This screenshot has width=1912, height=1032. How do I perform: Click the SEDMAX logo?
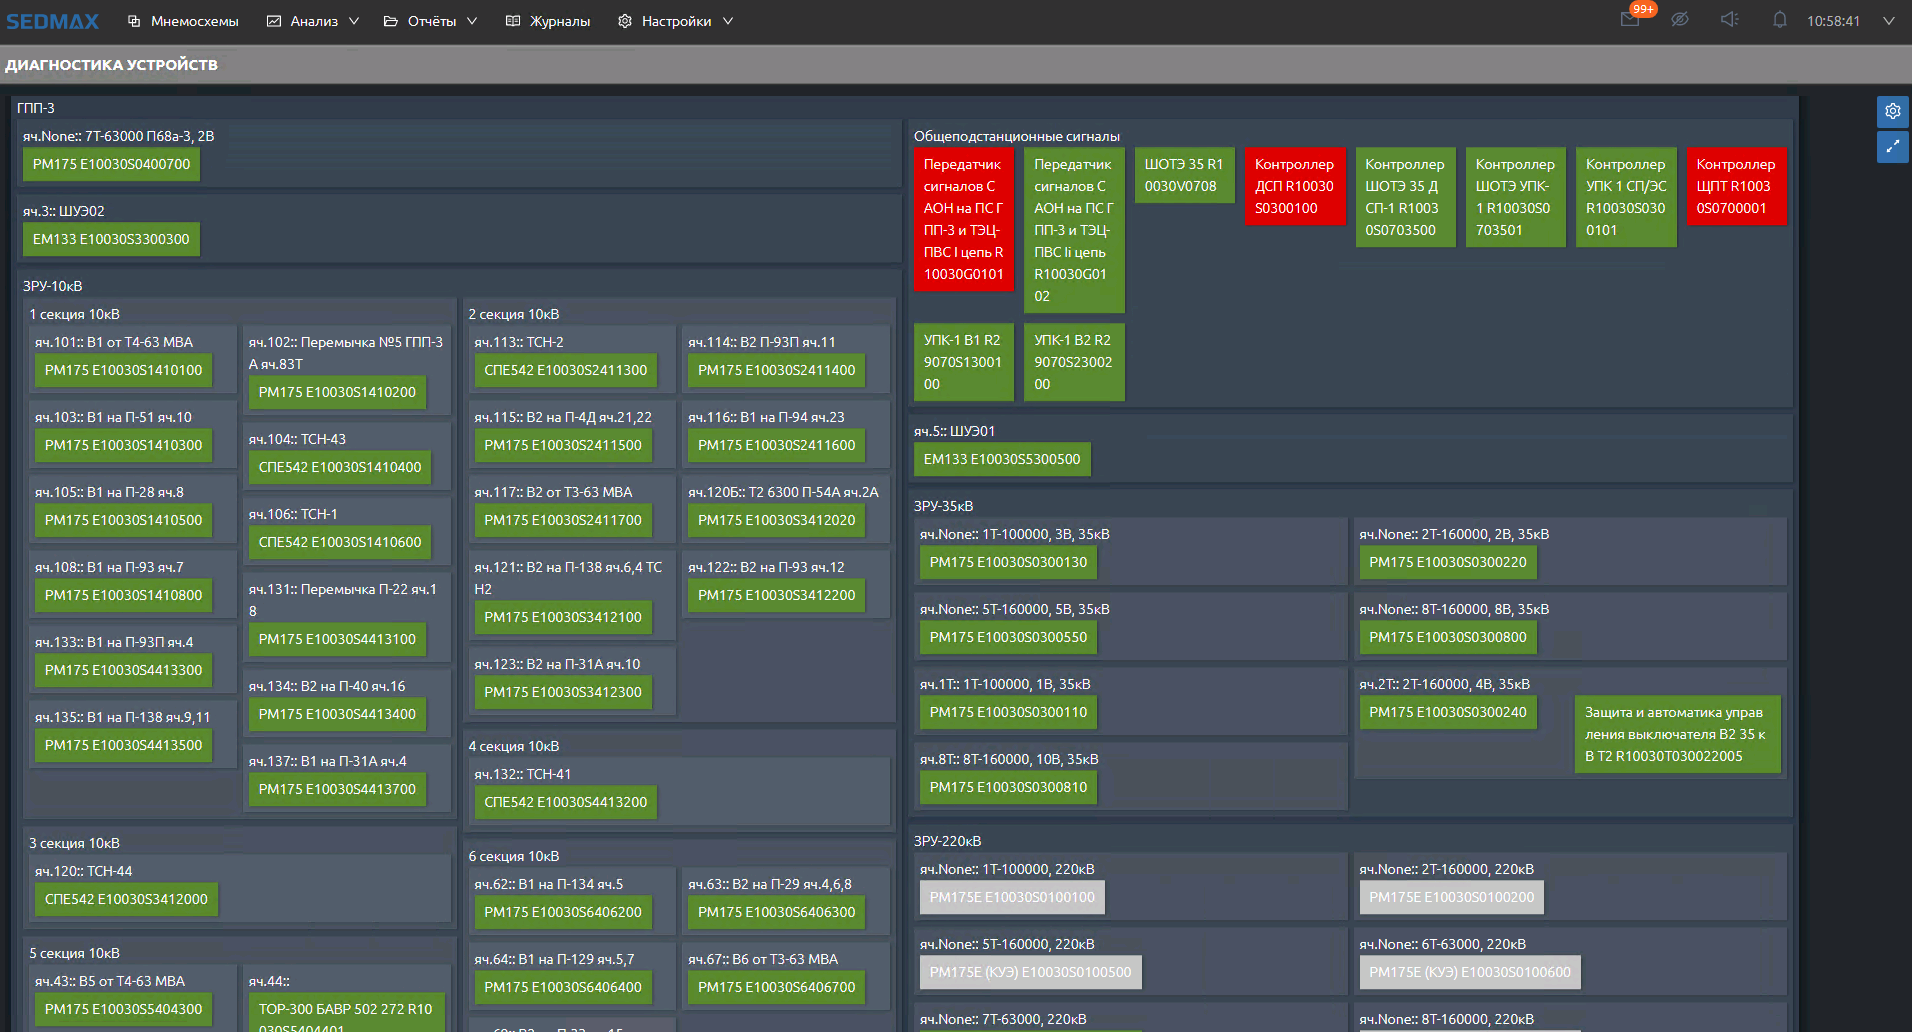(53, 21)
